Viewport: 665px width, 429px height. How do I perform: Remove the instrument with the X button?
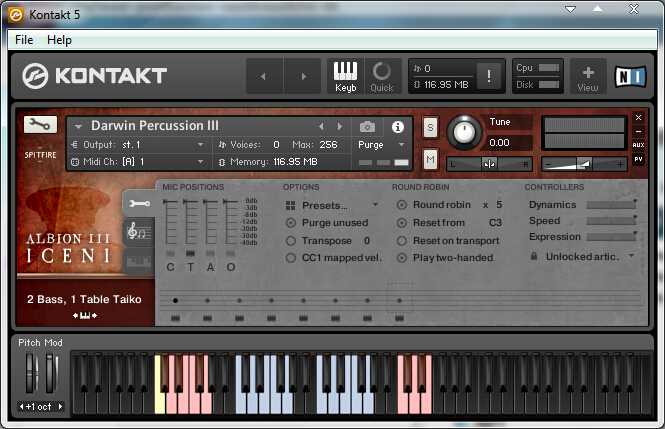[x=638, y=117]
